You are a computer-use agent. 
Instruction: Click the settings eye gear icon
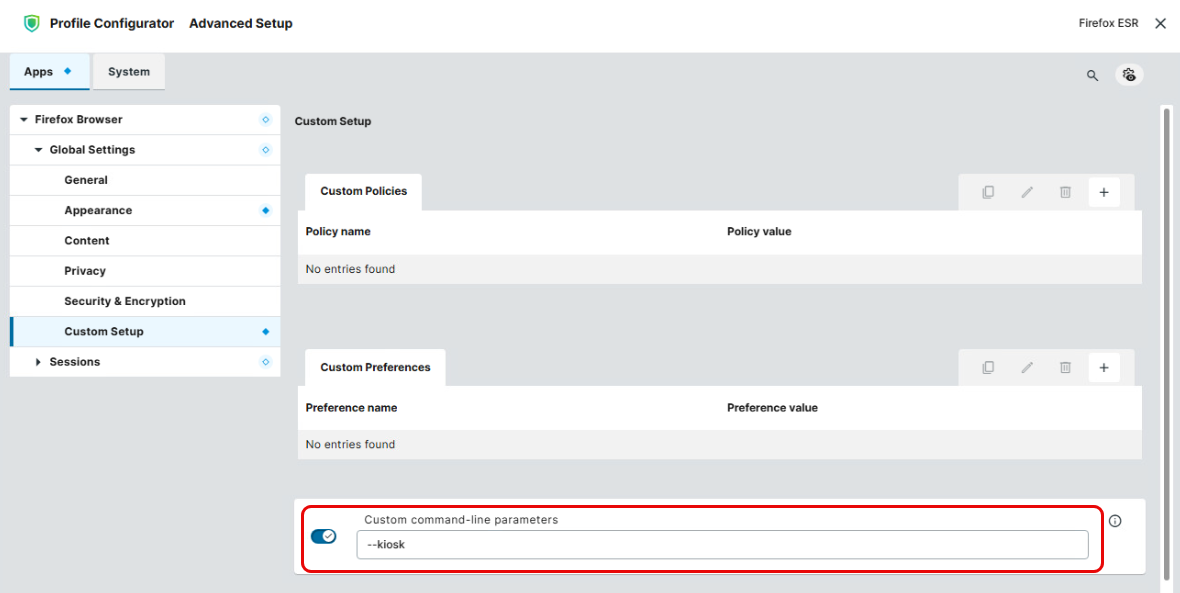pos(1129,75)
